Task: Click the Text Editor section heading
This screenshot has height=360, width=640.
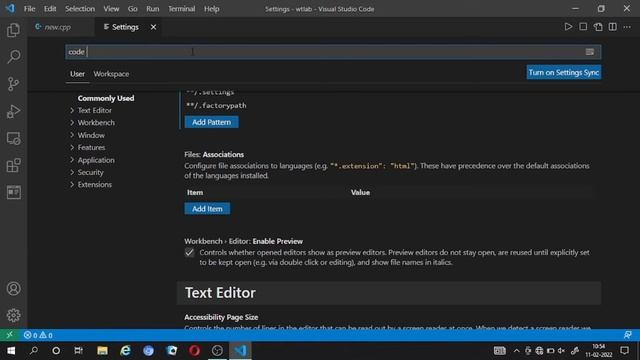Action: pyautogui.click(x=220, y=293)
